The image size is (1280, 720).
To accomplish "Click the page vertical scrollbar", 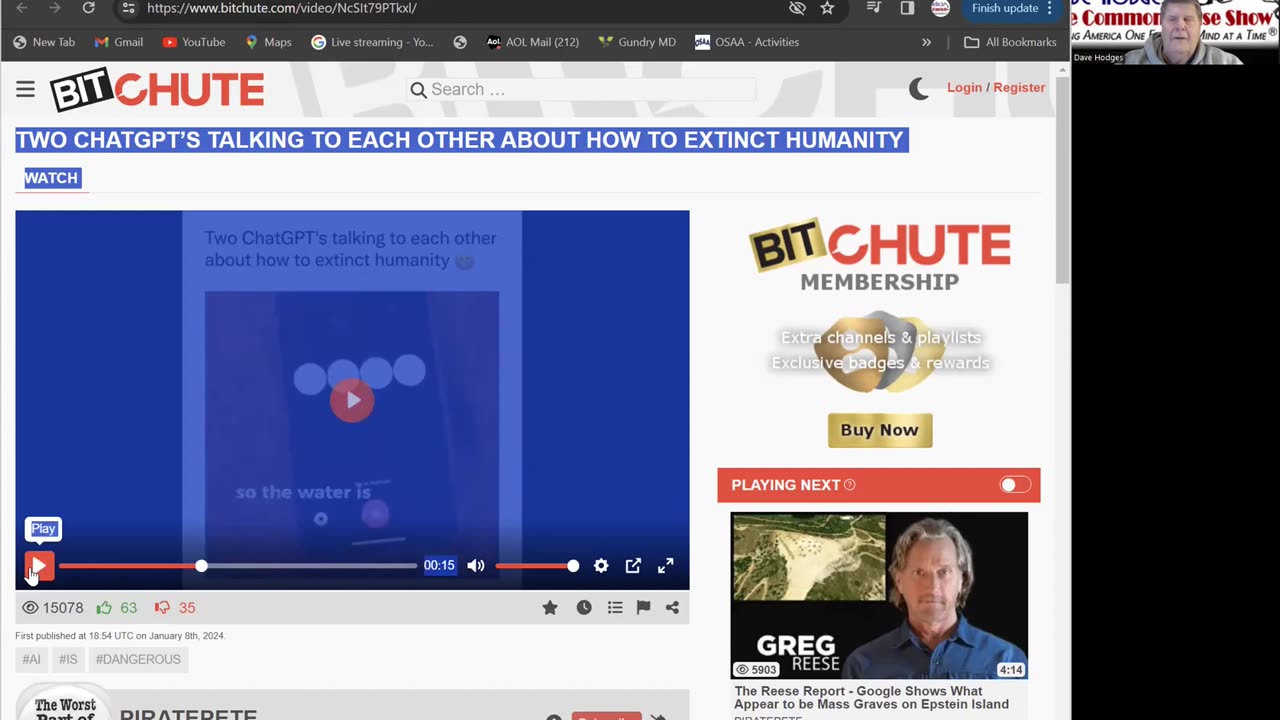I will (1062, 180).
